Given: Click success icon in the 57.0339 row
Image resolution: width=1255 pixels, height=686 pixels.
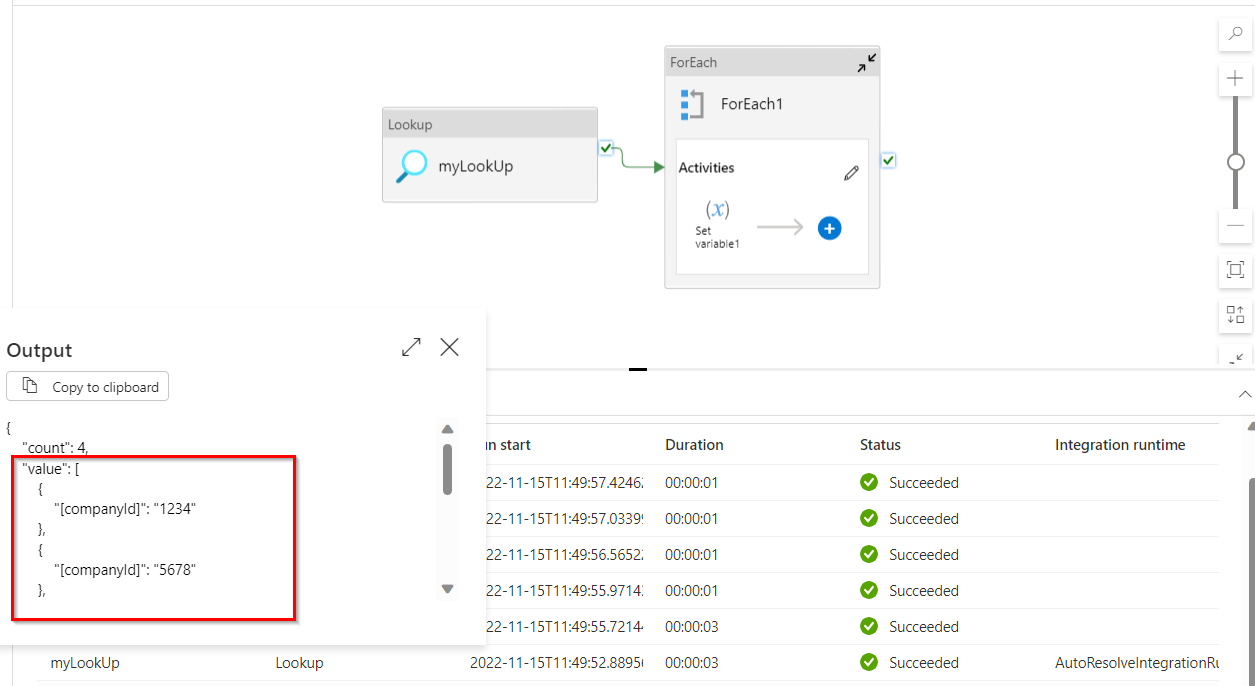Looking at the screenshot, I should 869,518.
